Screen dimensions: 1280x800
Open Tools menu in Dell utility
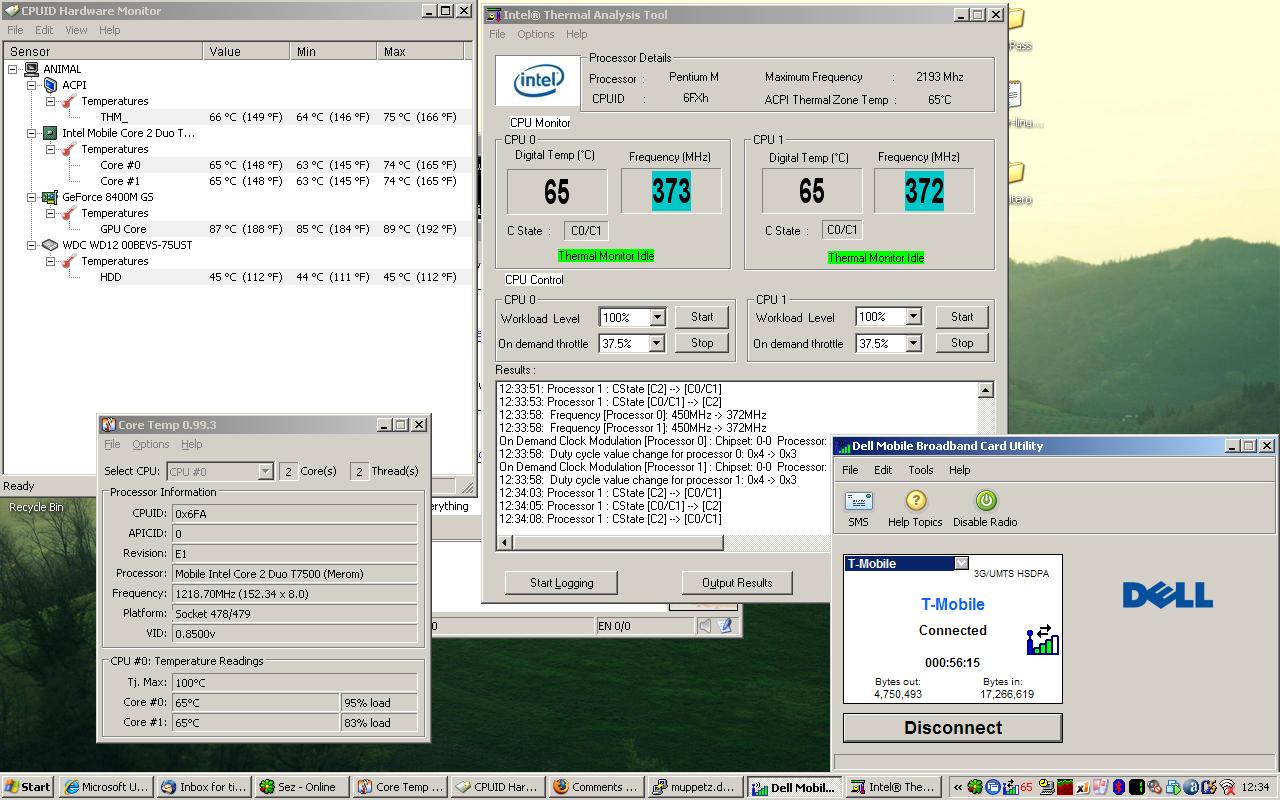point(920,470)
